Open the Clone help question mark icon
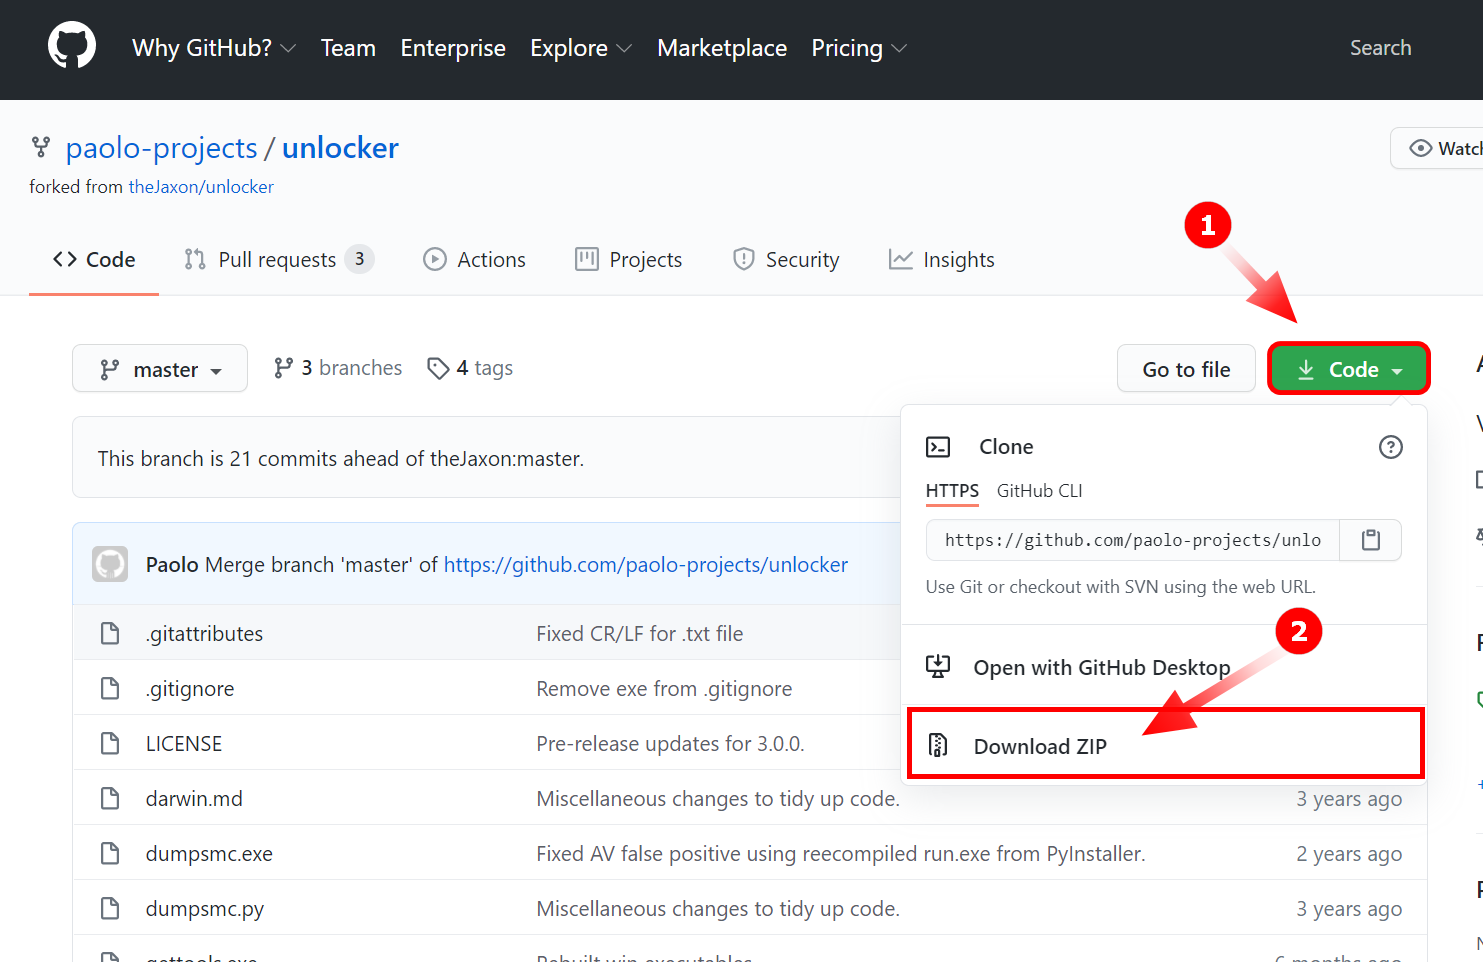 click(x=1390, y=447)
